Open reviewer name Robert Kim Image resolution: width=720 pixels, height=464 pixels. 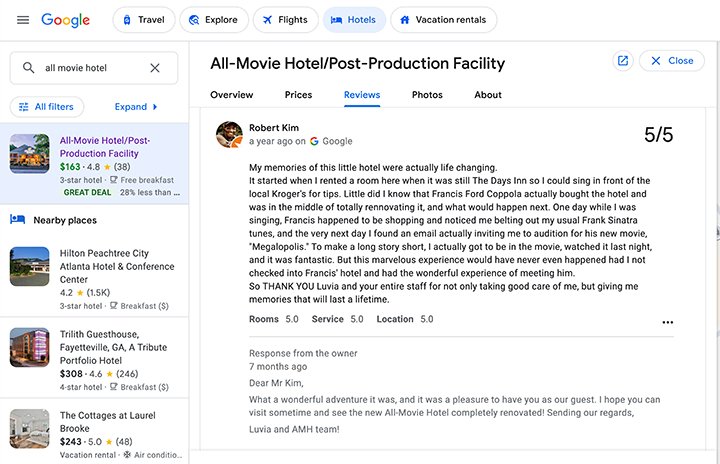point(274,128)
